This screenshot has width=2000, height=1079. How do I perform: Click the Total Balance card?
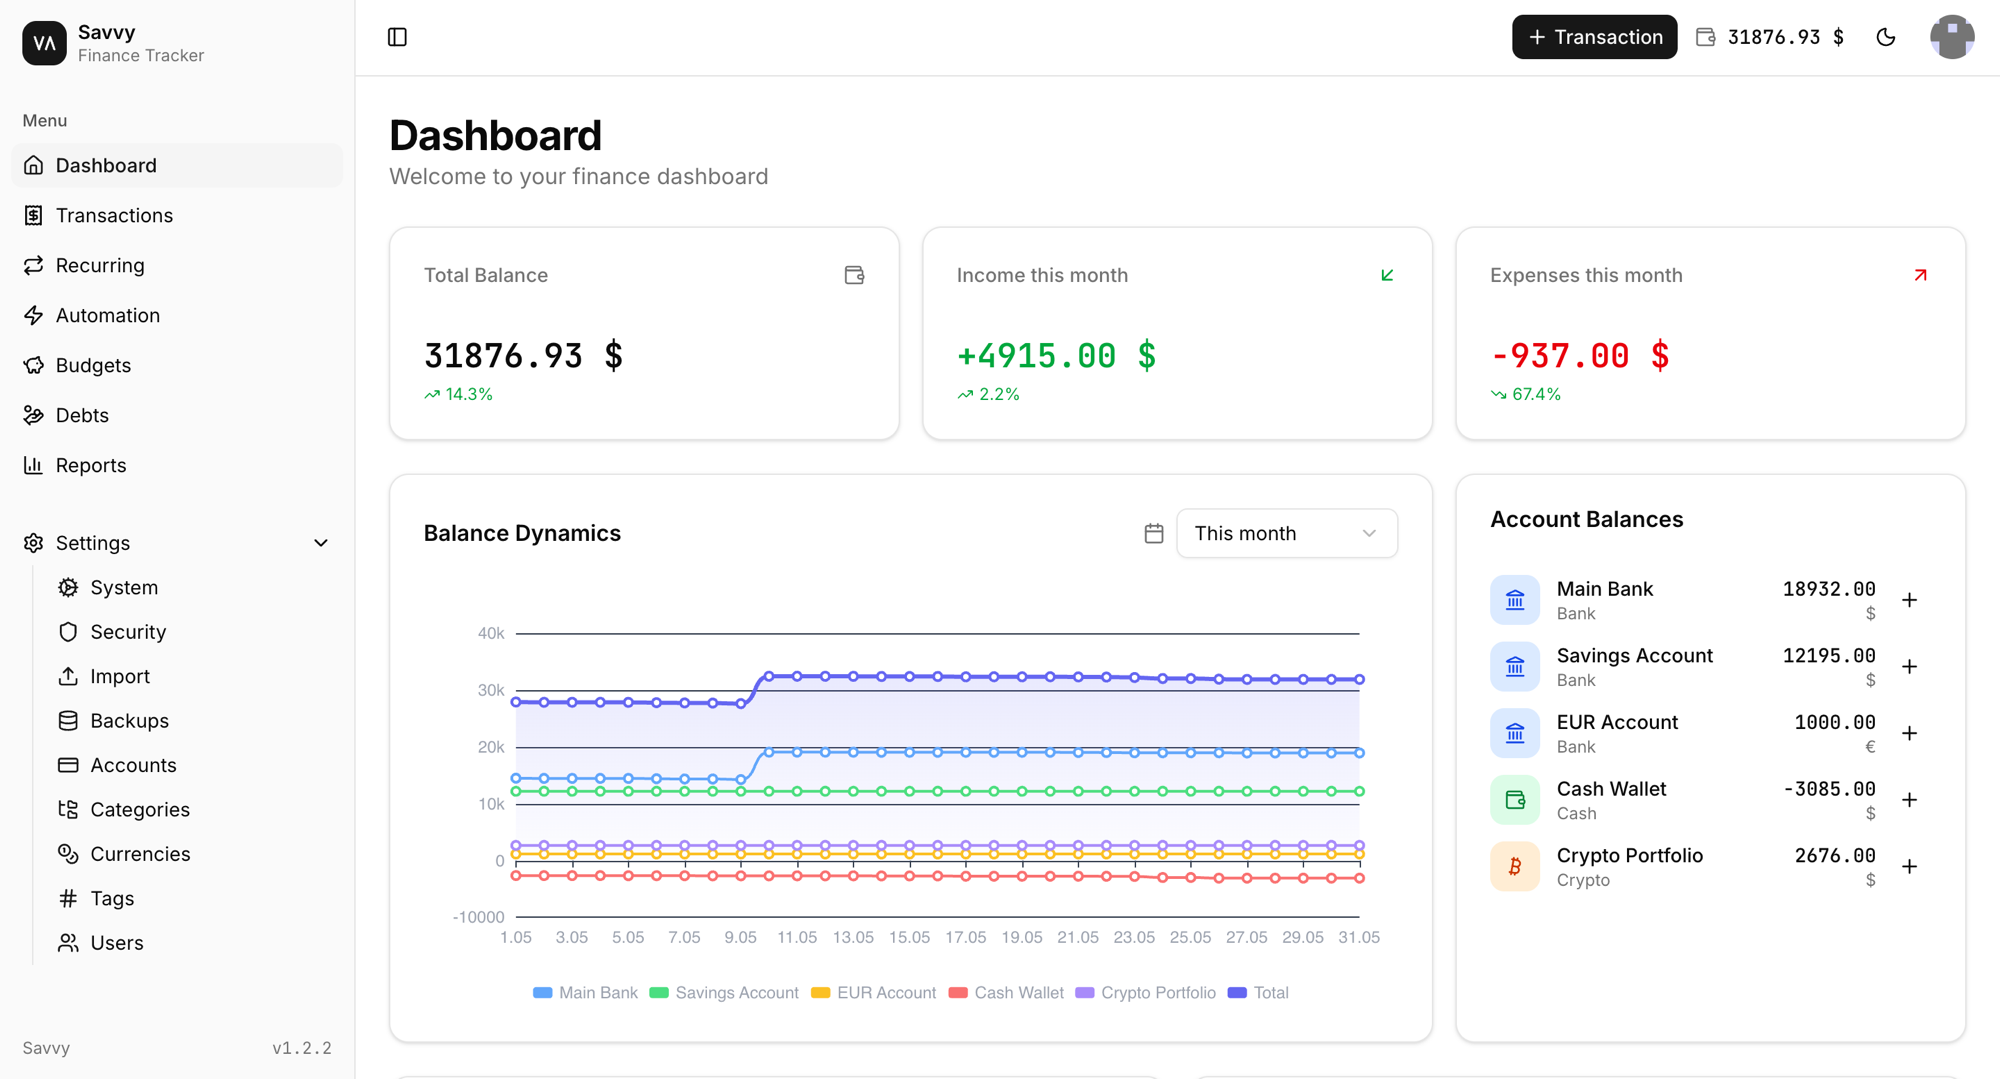click(644, 334)
